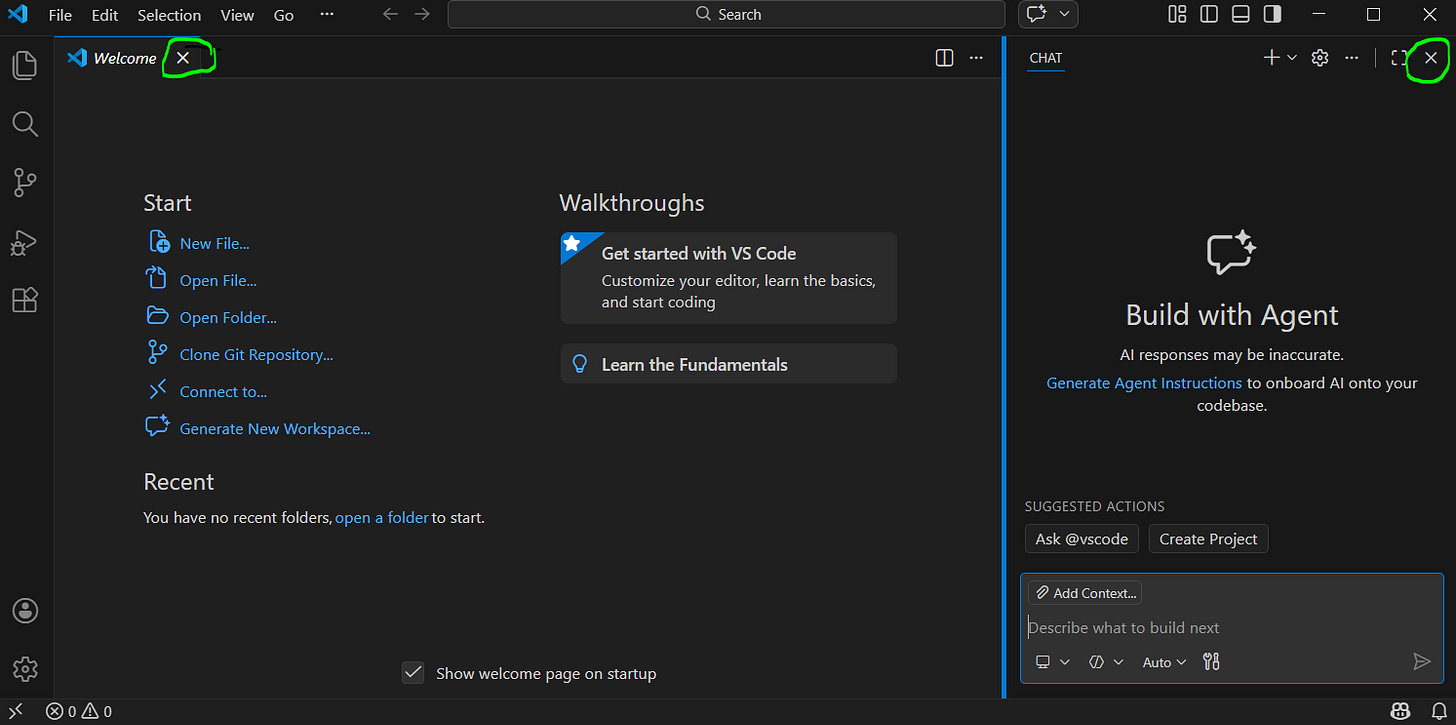Show errors and warnings count in status bar
The height and width of the screenshot is (725, 1456).
79,712
